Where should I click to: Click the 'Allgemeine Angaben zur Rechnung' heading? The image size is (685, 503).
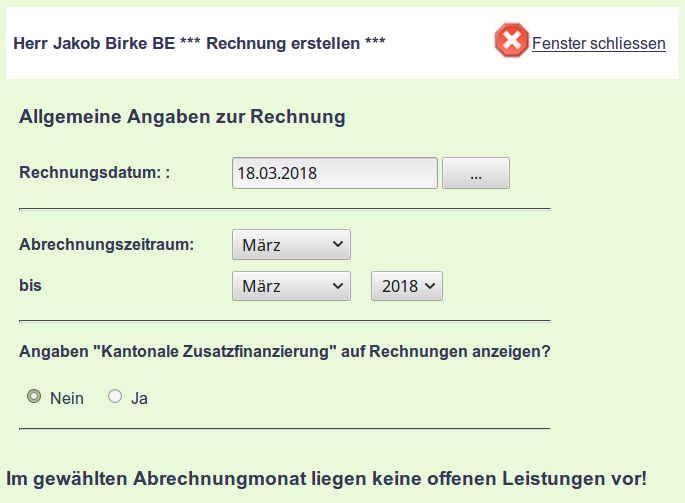click(x=182, y=117)
